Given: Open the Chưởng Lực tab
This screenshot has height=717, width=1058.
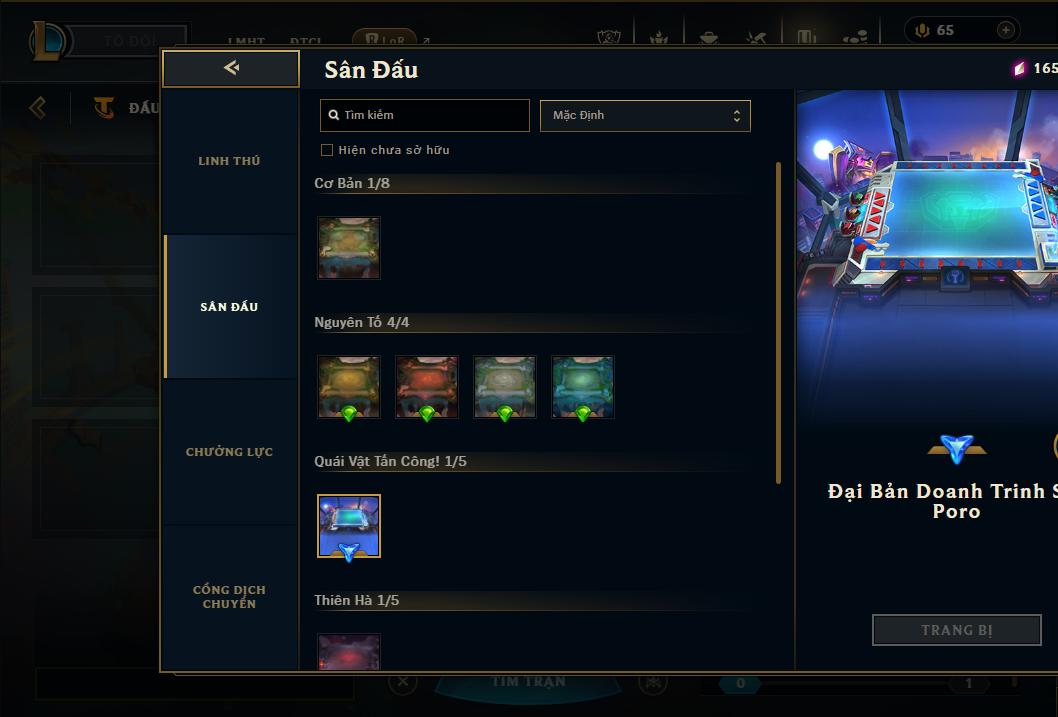Looking at the screenshot, I should pos(229,452).
